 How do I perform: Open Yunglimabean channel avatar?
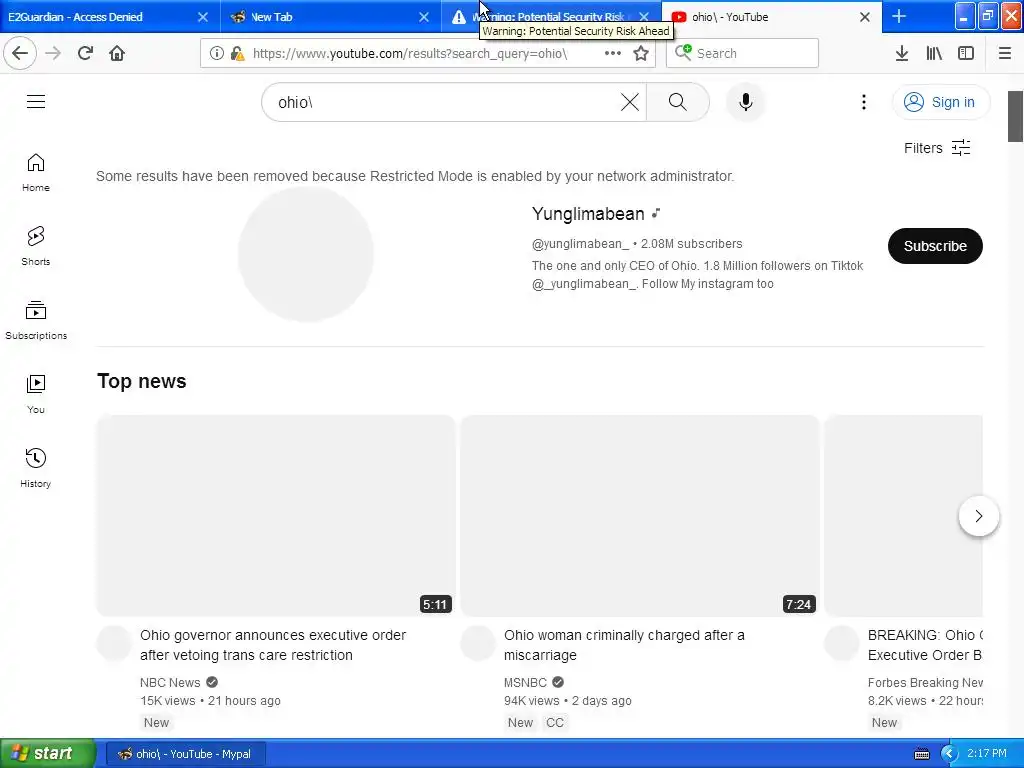pyautogui.click(x=306, y=254)
